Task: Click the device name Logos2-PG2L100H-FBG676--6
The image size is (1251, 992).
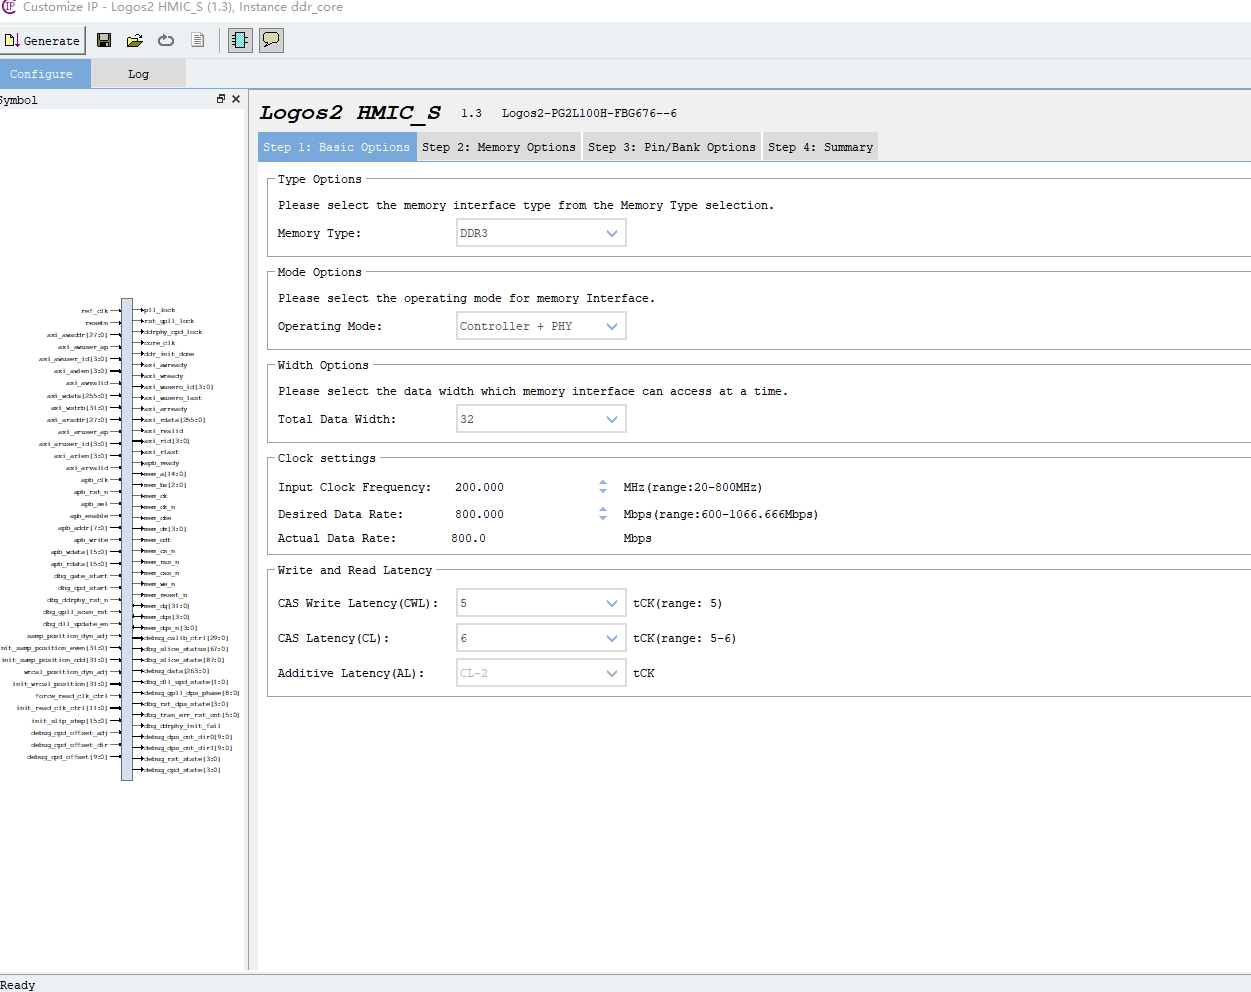Action: [589, 113]
